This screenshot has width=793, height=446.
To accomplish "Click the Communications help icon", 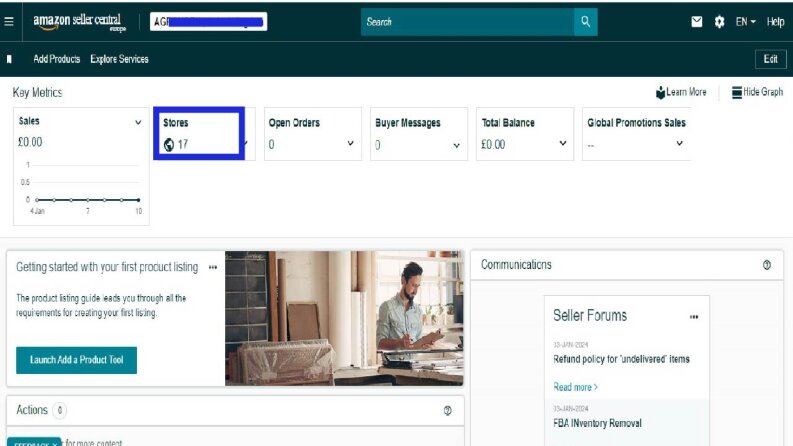I will click(767, 265).
